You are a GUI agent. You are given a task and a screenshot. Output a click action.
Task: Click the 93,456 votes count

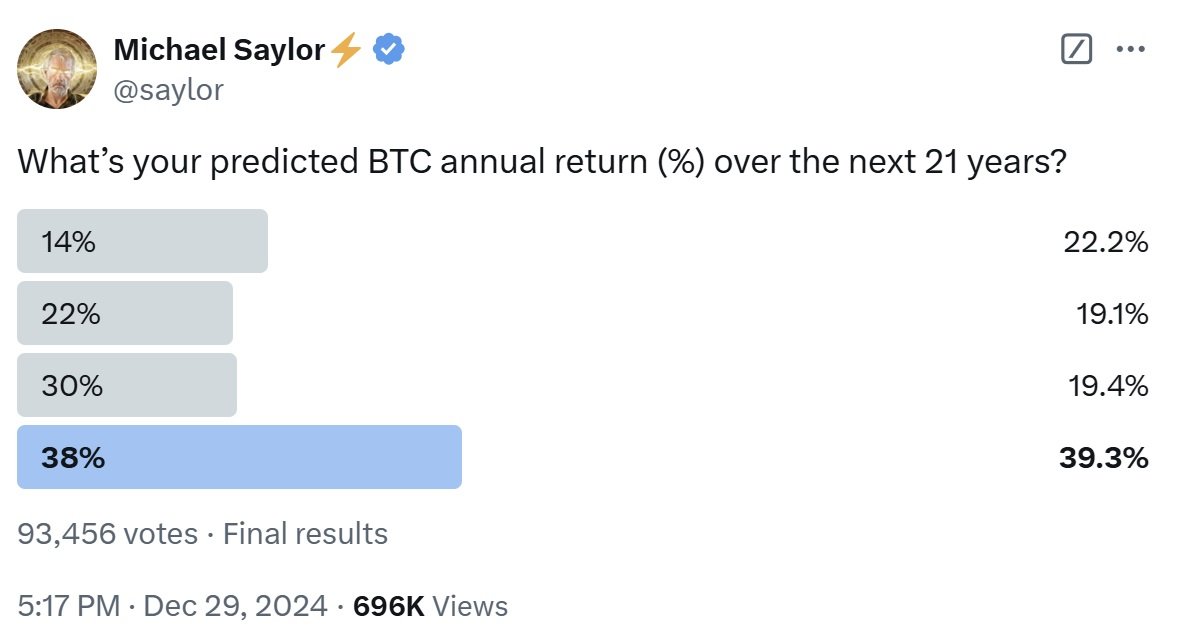click(x=107, y=534)
